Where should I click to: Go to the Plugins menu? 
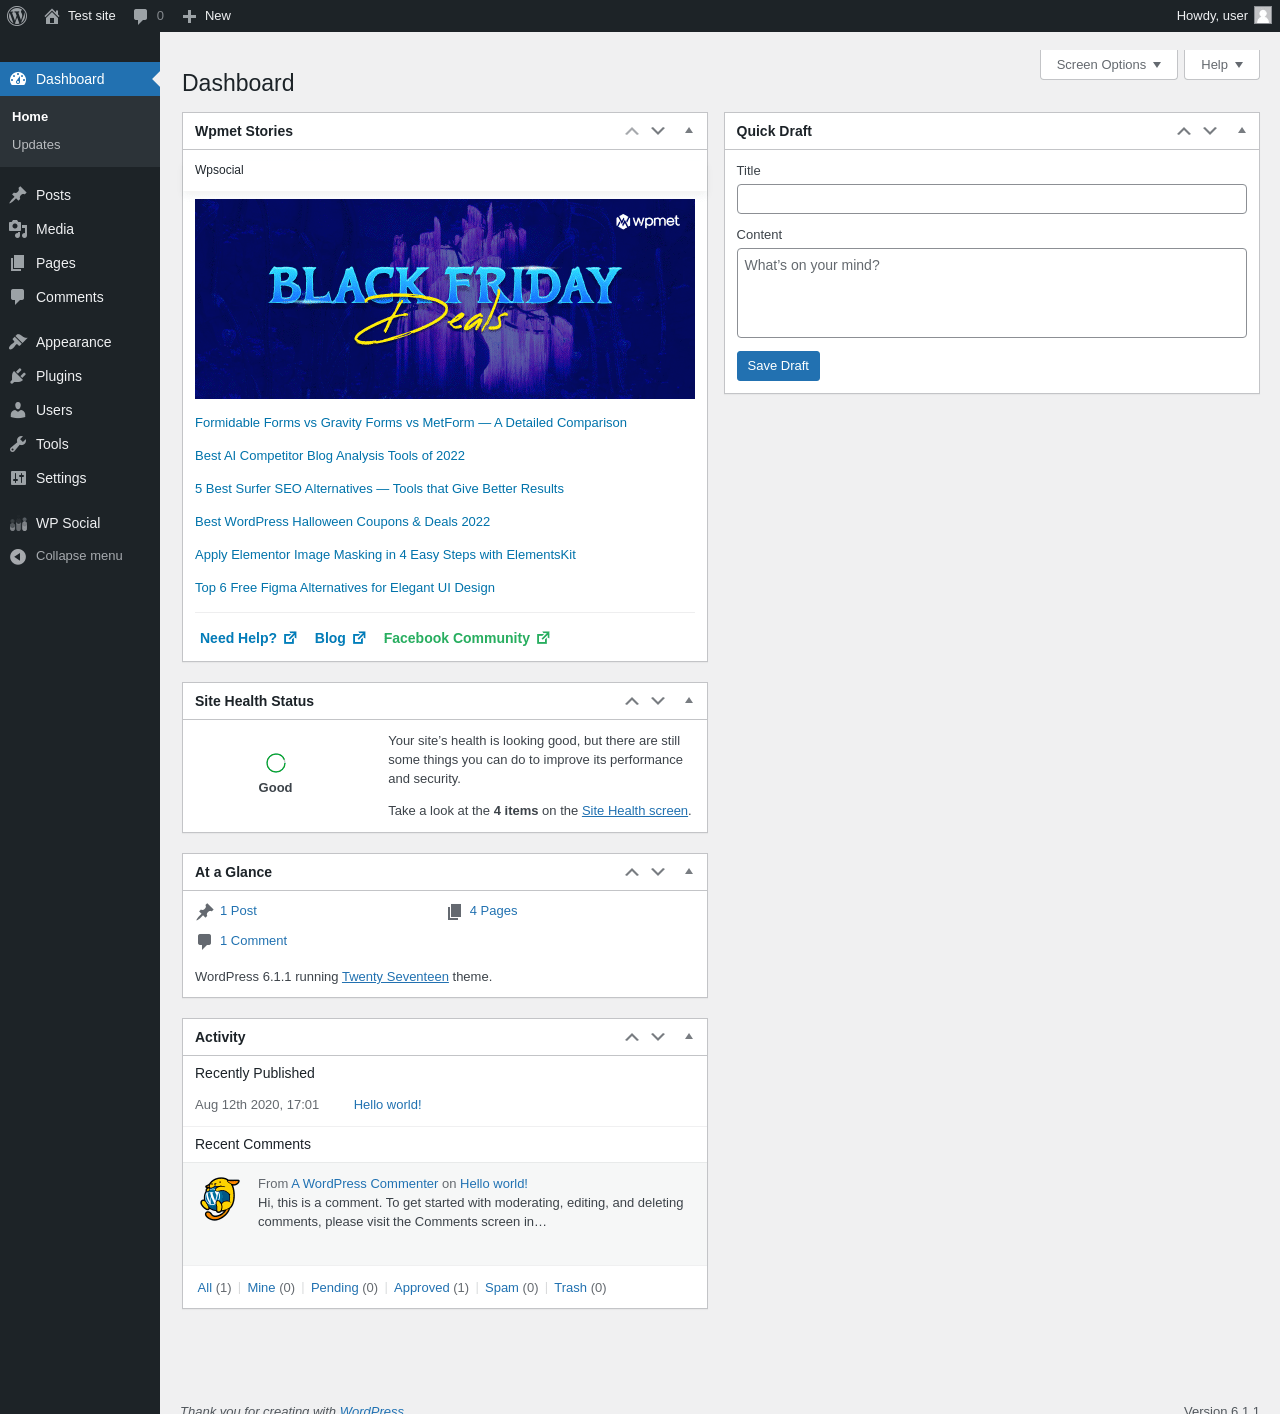coord(80,376)
